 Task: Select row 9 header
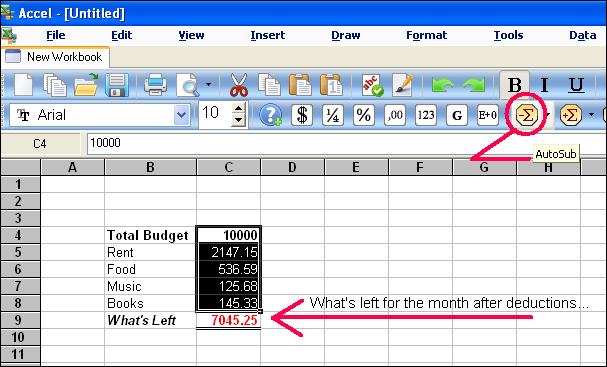[21, 320]
